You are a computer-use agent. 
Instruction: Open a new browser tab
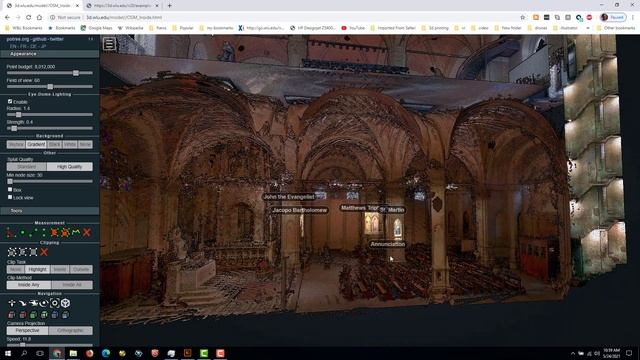[169, 6]
